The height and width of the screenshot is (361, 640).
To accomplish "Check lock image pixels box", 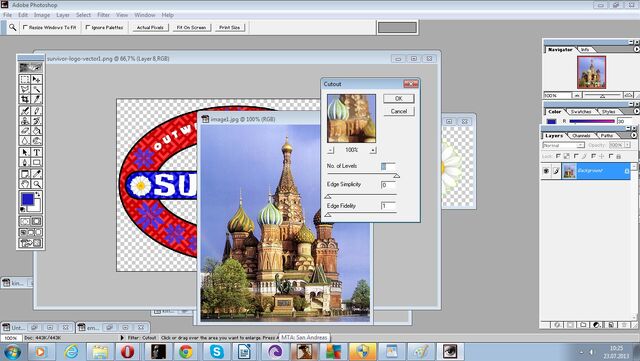I will click(x=576, y=156).
